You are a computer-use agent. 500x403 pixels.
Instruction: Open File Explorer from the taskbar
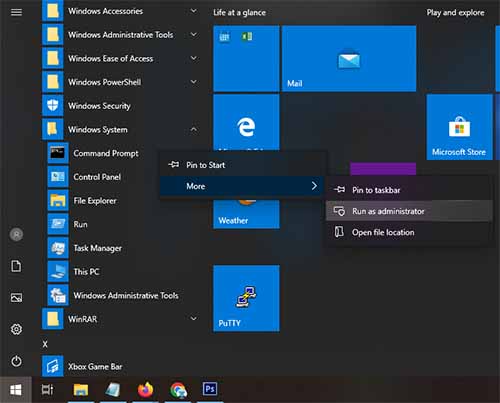coord(81,389)
